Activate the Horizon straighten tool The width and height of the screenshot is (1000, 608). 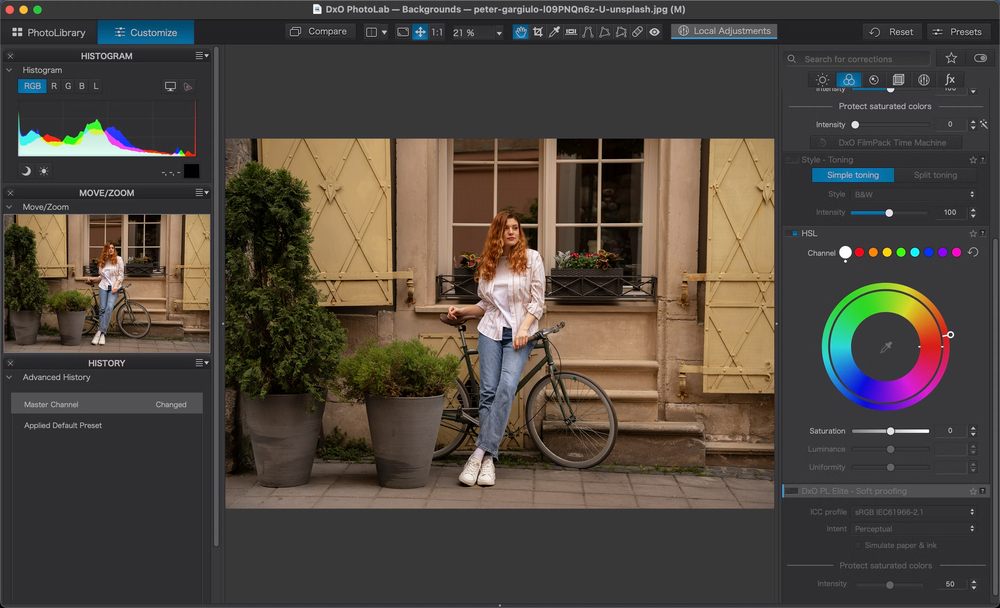(572, 32)
